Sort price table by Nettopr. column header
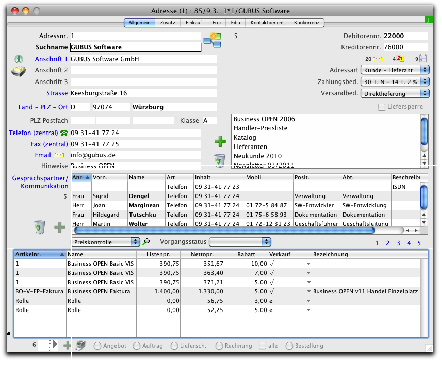442x366 pixels. (202, 254)
